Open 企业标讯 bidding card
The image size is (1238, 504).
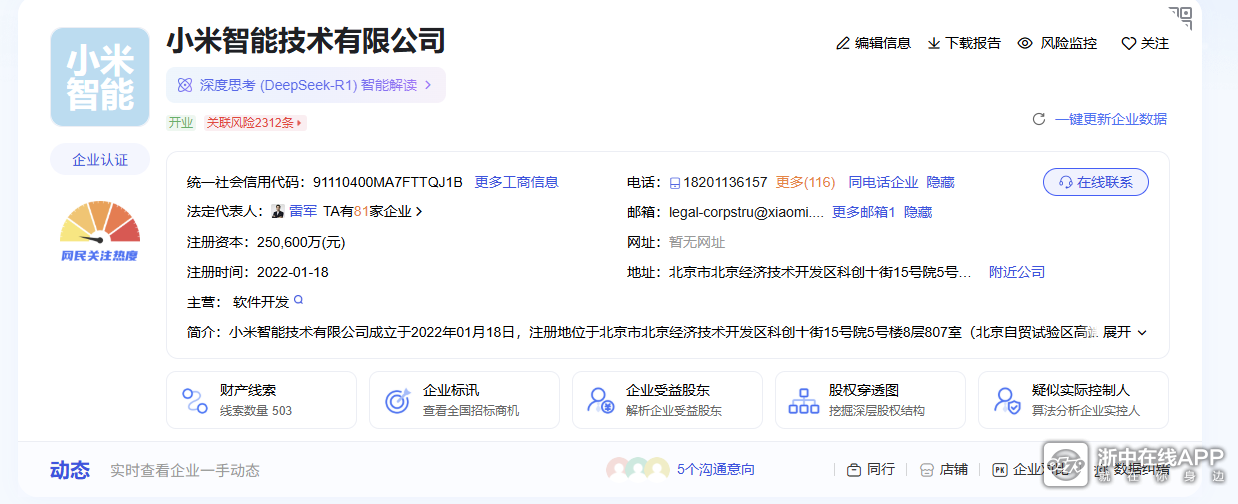(464, 400)
